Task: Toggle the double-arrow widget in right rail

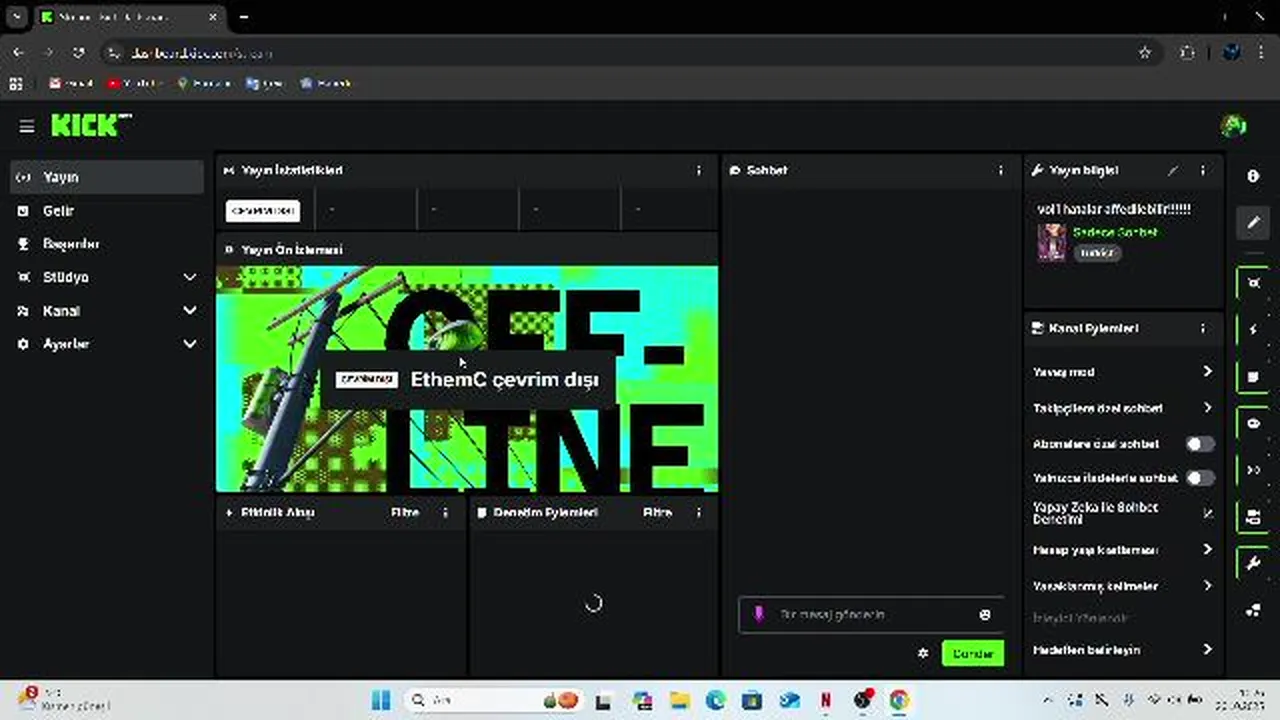Action: click(x=1253, y=470)
